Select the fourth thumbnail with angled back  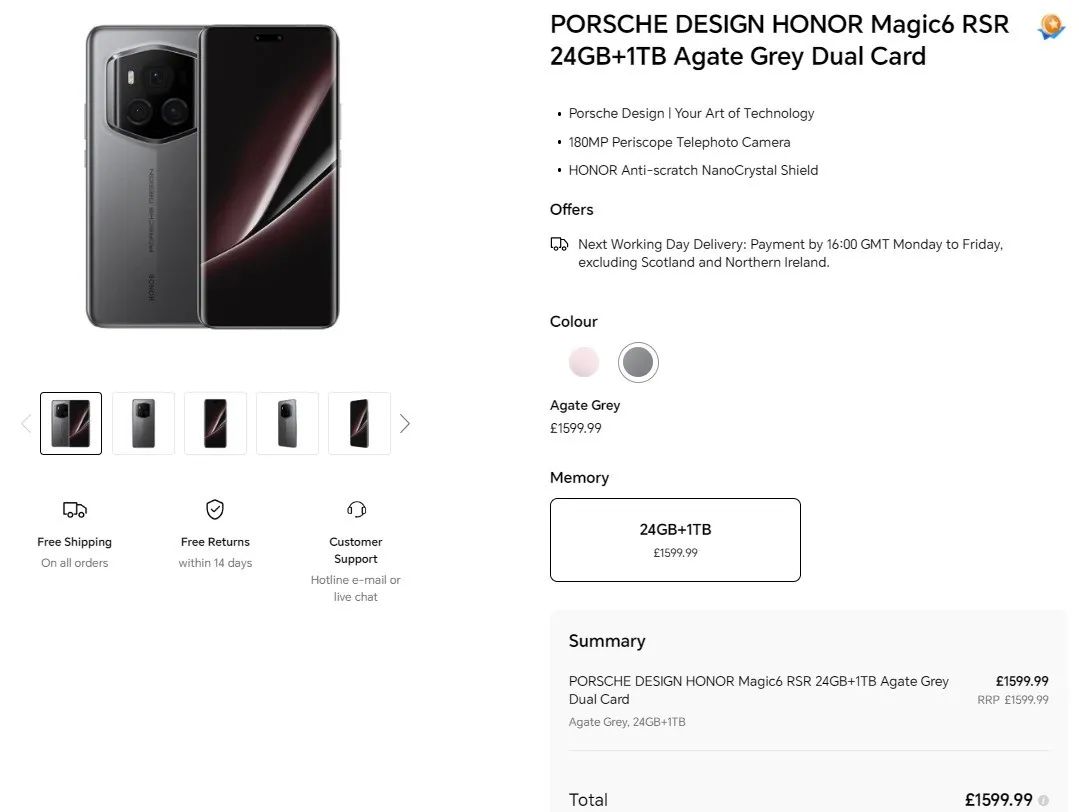287,424
